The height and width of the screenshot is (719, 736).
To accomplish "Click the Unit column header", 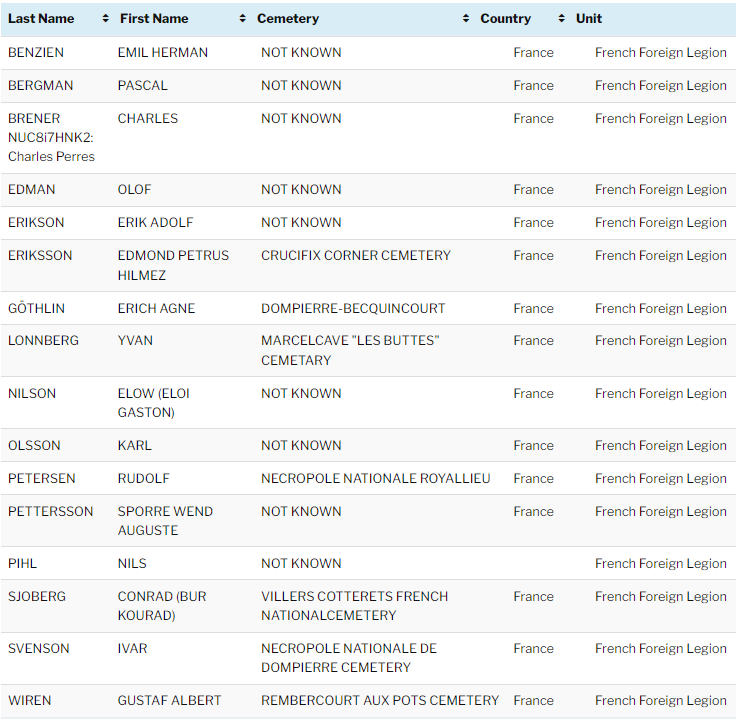I will point(589,18).
